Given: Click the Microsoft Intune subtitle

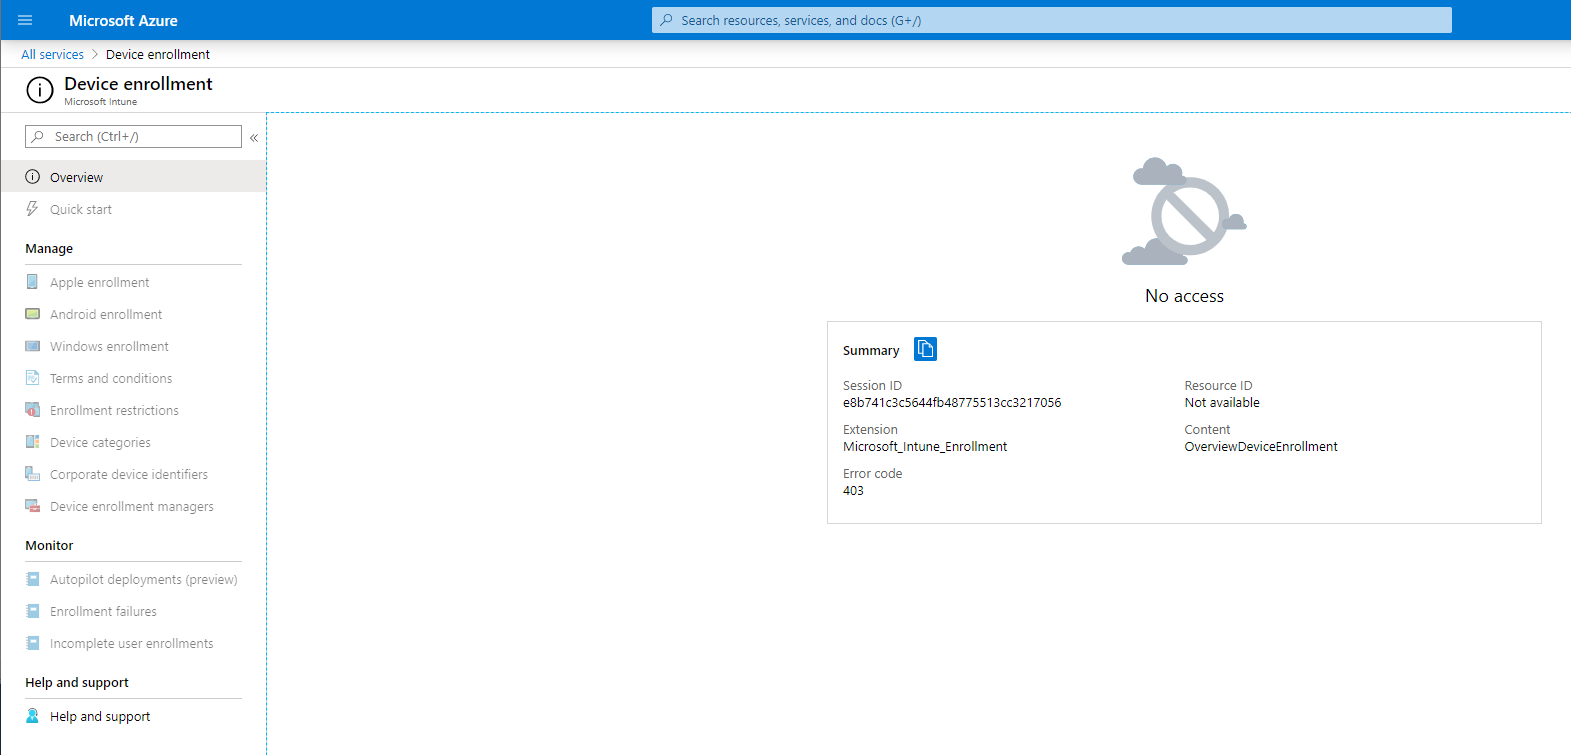Looking at the screenshot, I should tap(100, 102).
